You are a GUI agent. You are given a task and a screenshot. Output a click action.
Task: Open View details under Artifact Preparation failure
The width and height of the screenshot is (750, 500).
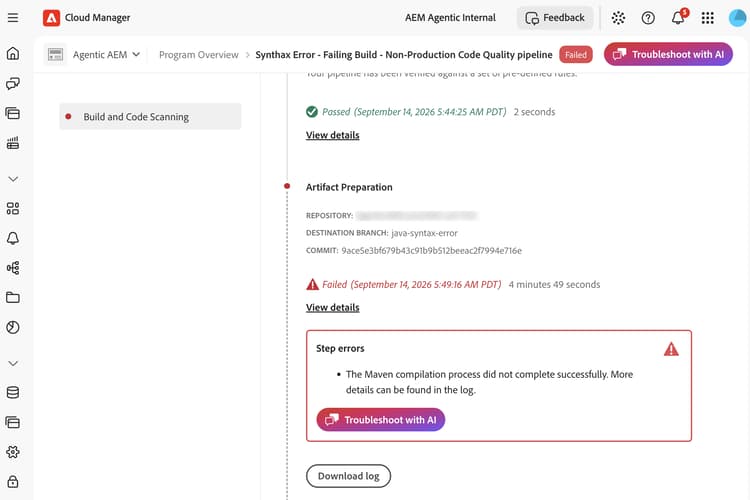[332, 308]
